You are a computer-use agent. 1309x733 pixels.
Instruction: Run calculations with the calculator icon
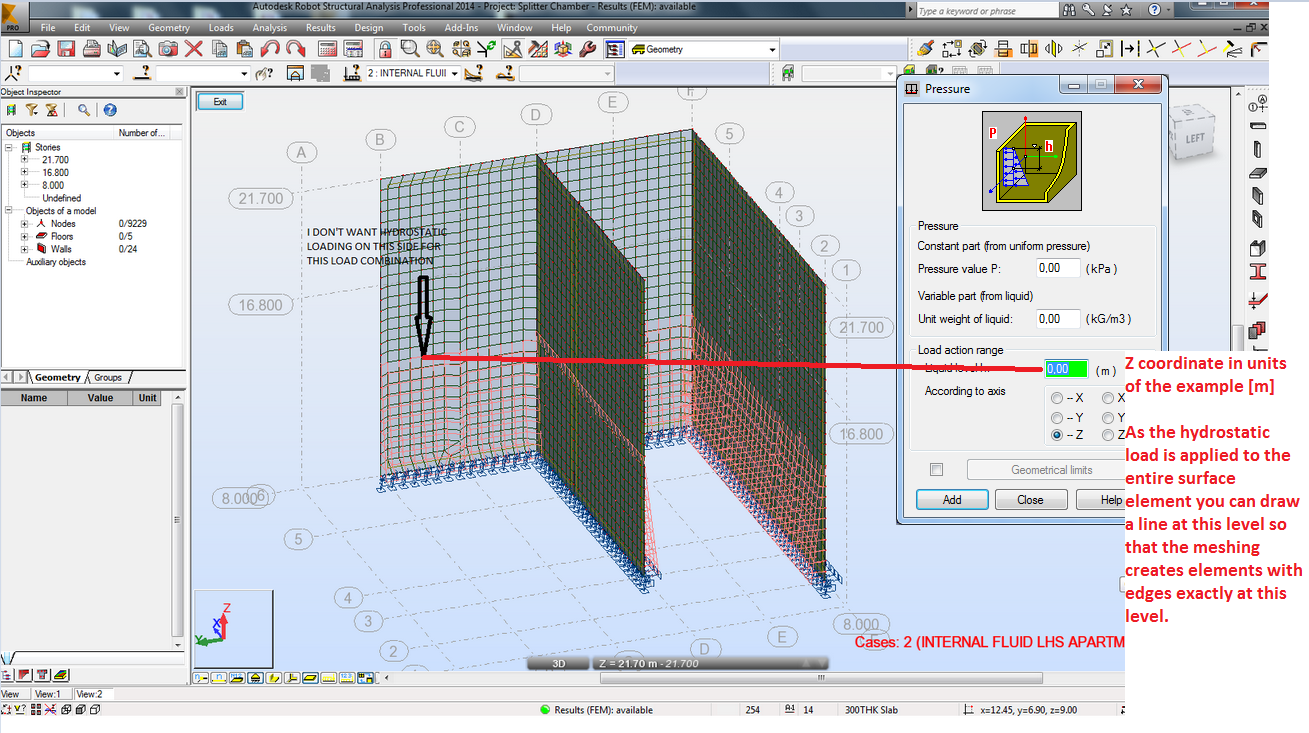[x=327, y=49]
